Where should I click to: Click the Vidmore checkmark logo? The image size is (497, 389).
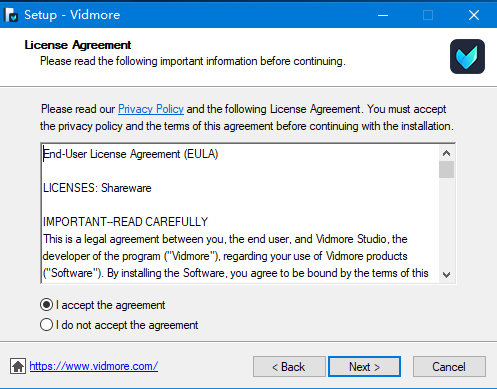pos(467,56)
